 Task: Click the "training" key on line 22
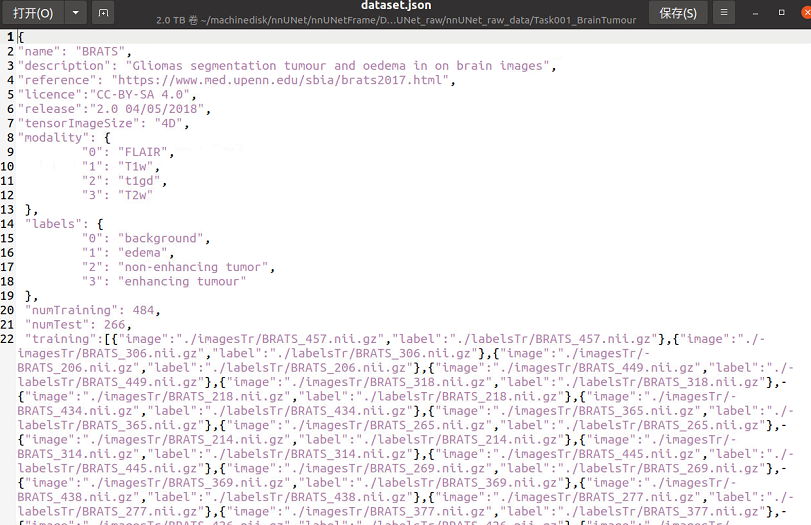61,339
